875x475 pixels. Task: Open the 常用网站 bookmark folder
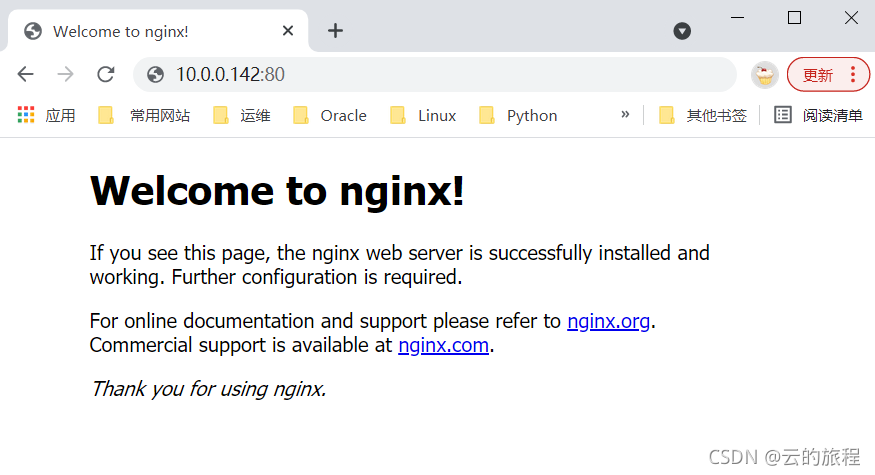[x=144, y=116]
